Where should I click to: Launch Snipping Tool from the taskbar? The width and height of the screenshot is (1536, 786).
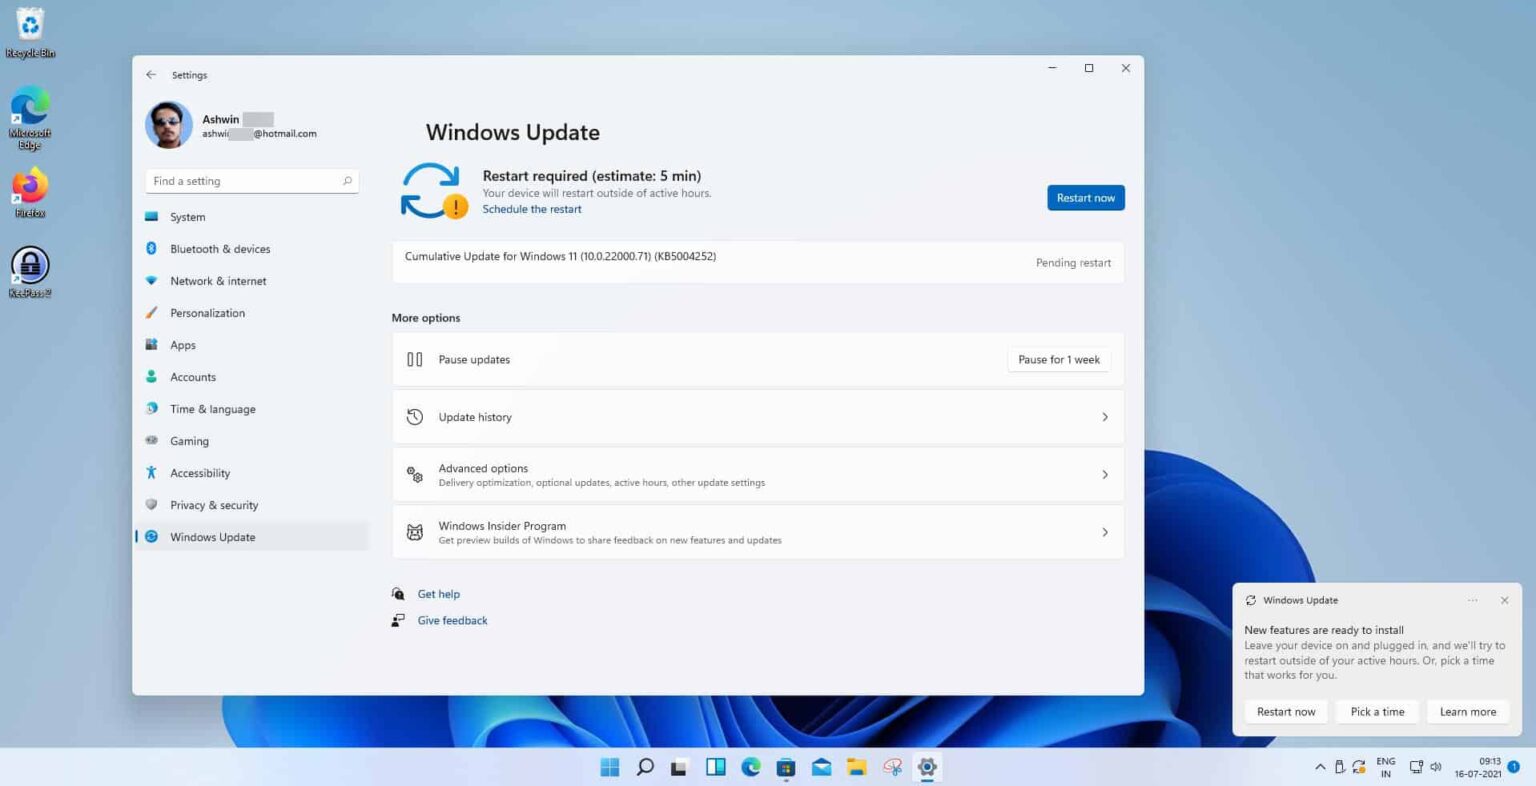tap(892, 767)
